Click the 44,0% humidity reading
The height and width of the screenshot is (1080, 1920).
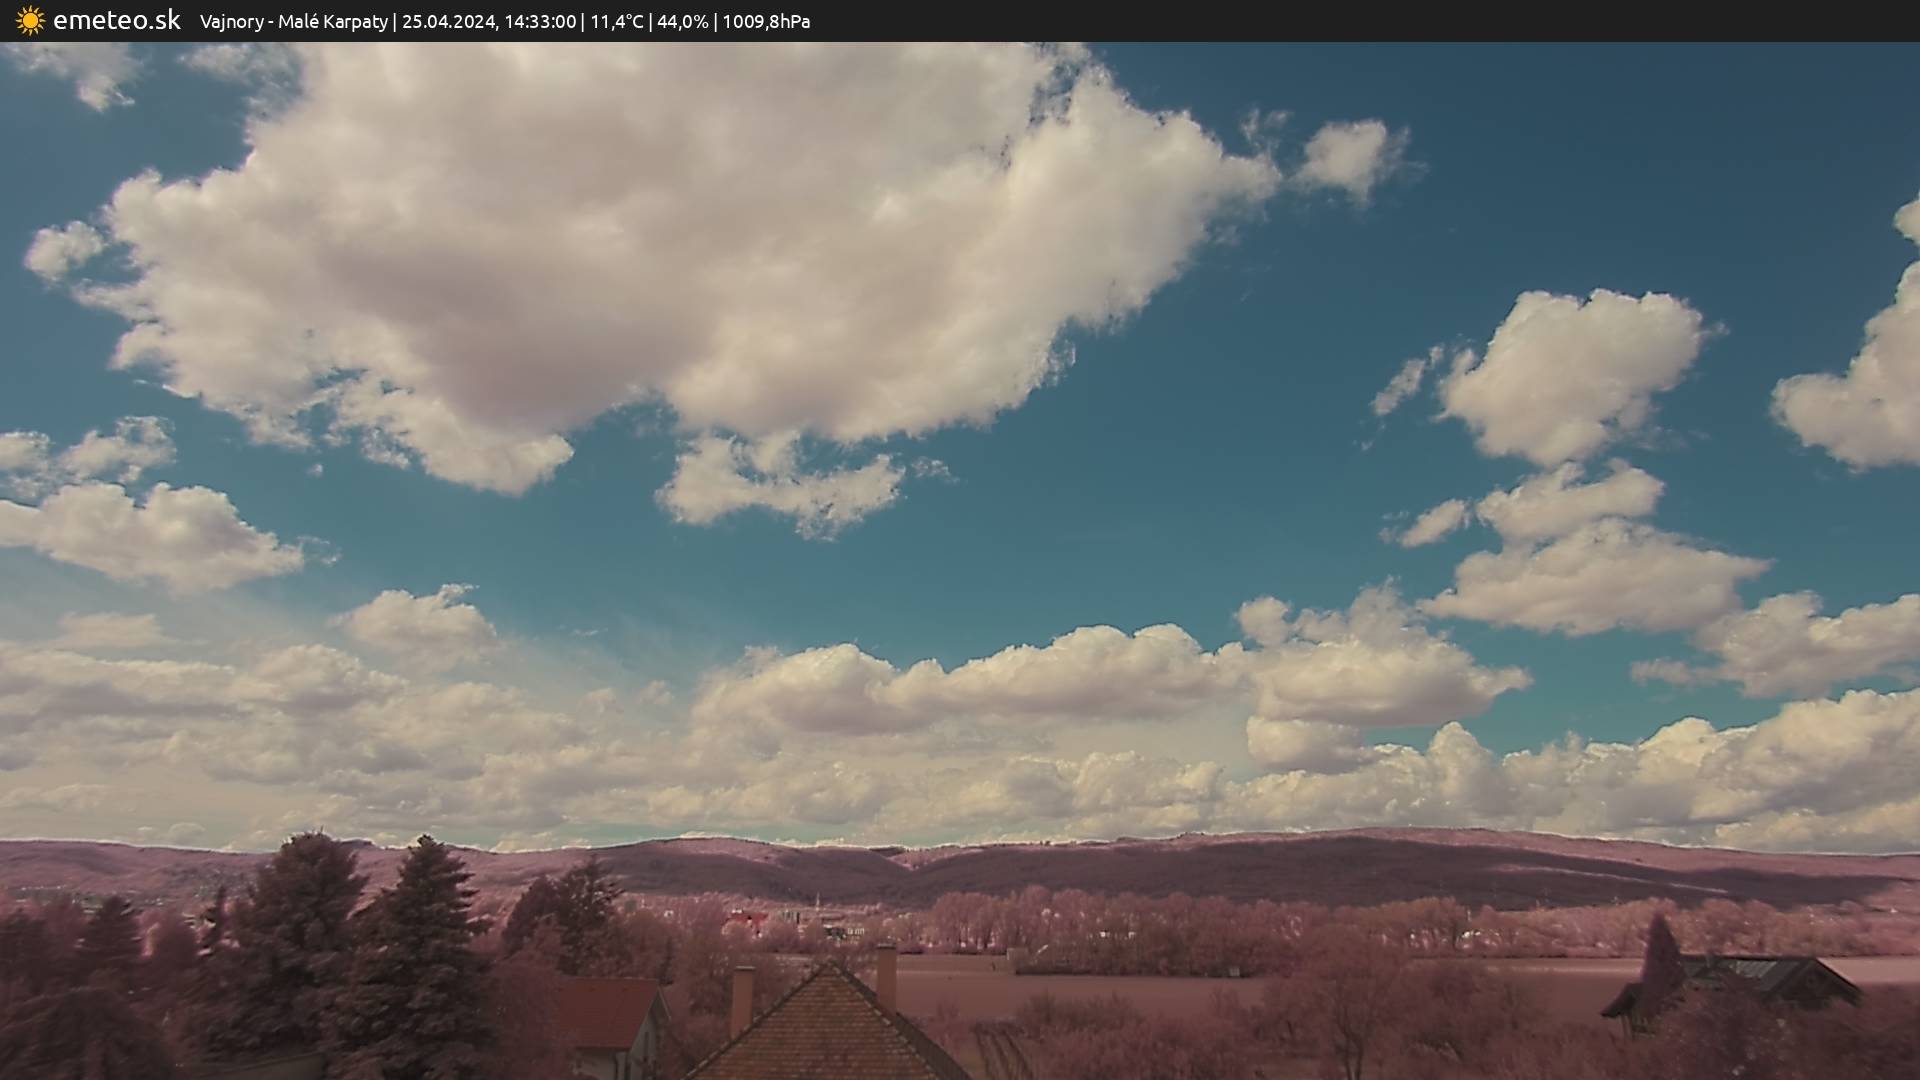(682, 22)
